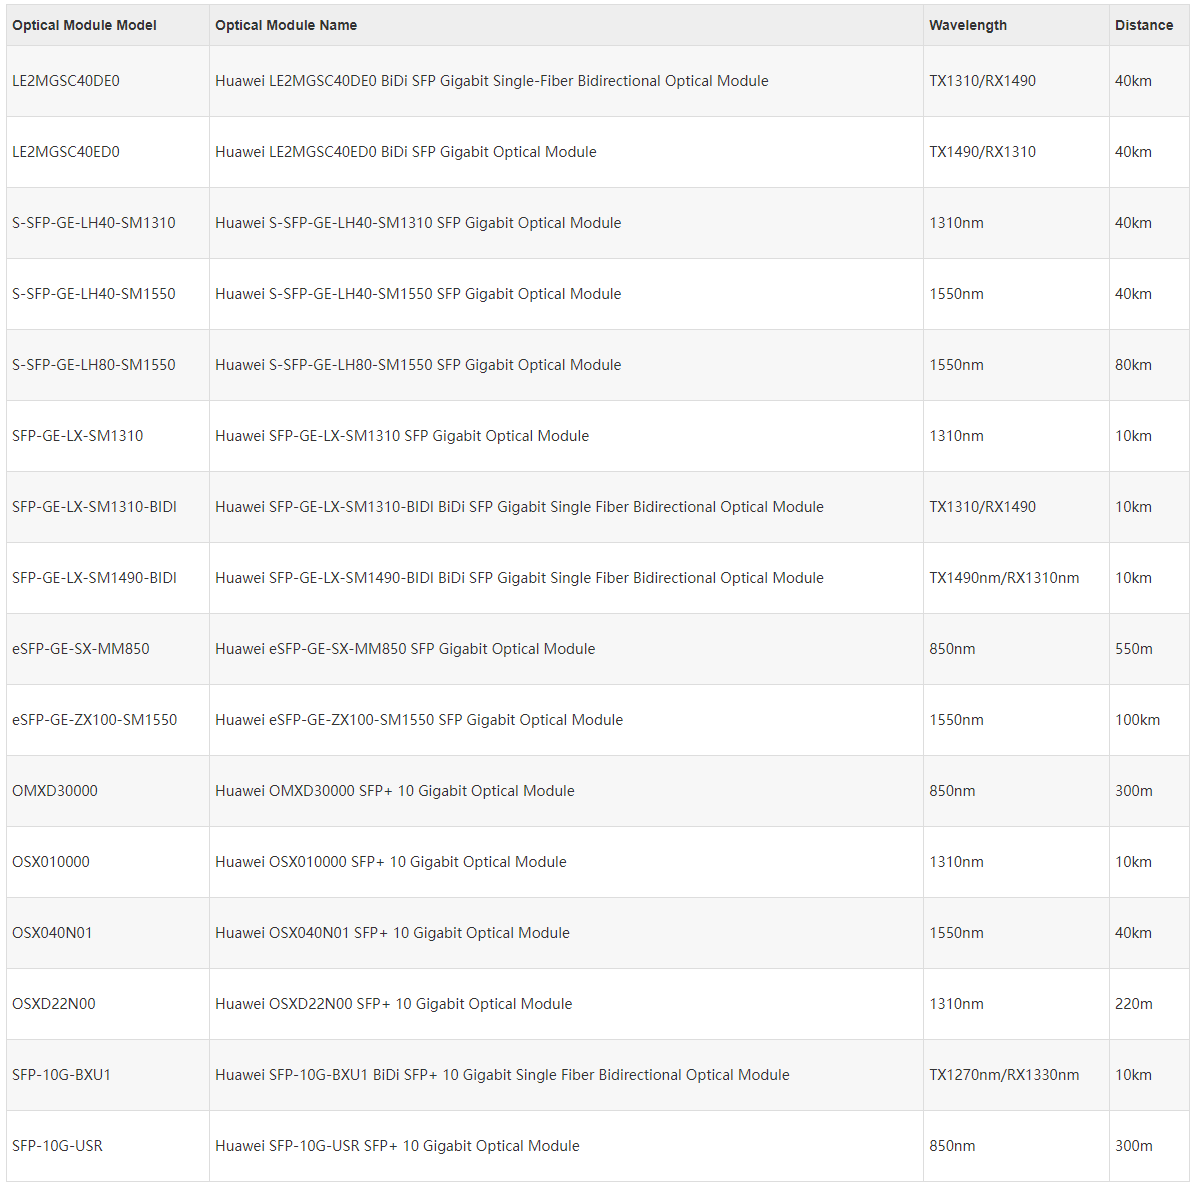The width and height of the screenshot is (1193, 1191).
Task: Select the SFP-GE-LX-SM1310-BIDI model cell
Action: point(107,507)
